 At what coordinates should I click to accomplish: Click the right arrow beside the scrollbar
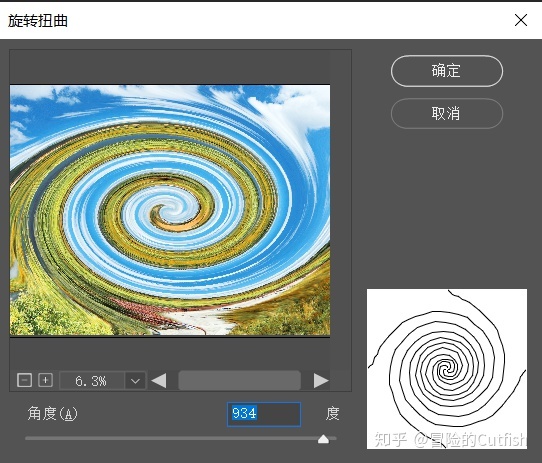tap(321, 381)
